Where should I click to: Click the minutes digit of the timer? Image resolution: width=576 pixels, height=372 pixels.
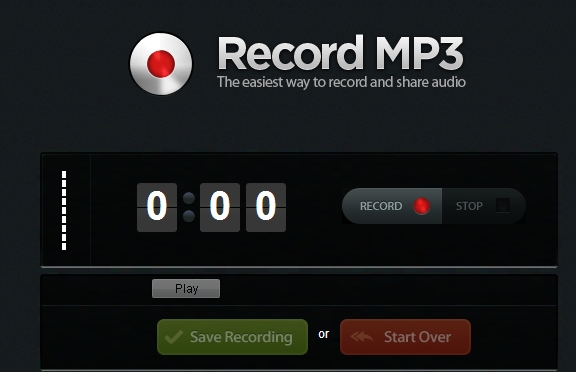(x=157, y=207)
